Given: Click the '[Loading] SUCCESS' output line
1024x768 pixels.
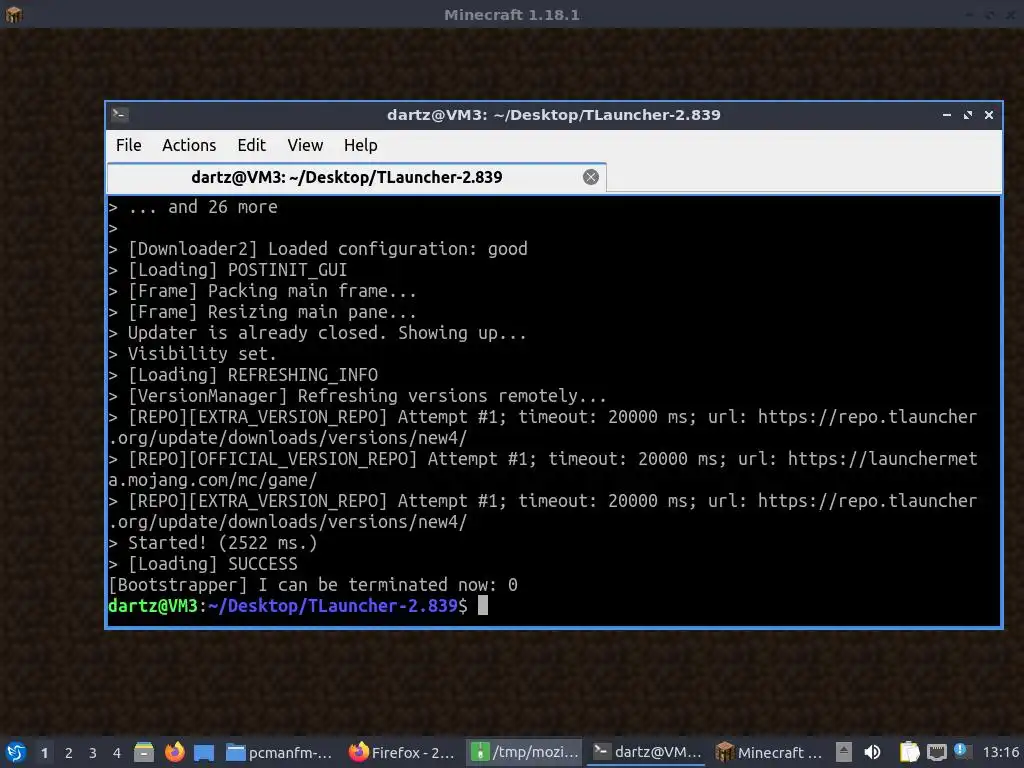Looking at the screenshot, I should click(x=203, y=564).
